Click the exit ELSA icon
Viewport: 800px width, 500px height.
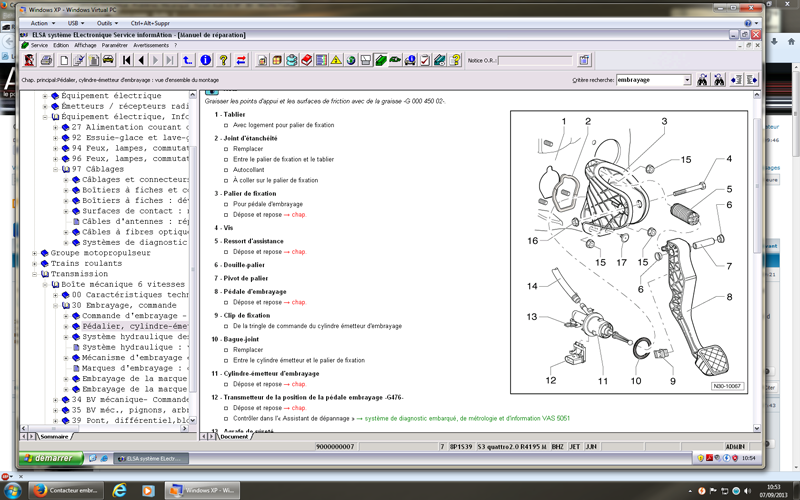(x=29, y=60)
